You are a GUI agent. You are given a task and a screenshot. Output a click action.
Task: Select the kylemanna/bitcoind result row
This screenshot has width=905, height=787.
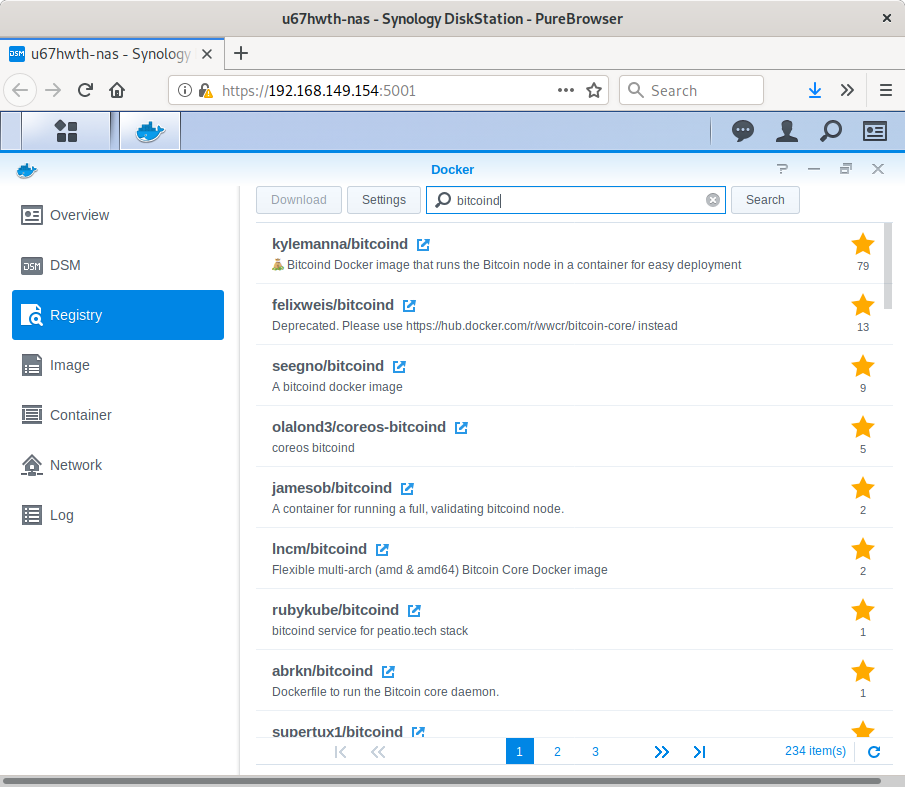pyautogui.click(x=570, y=253)
